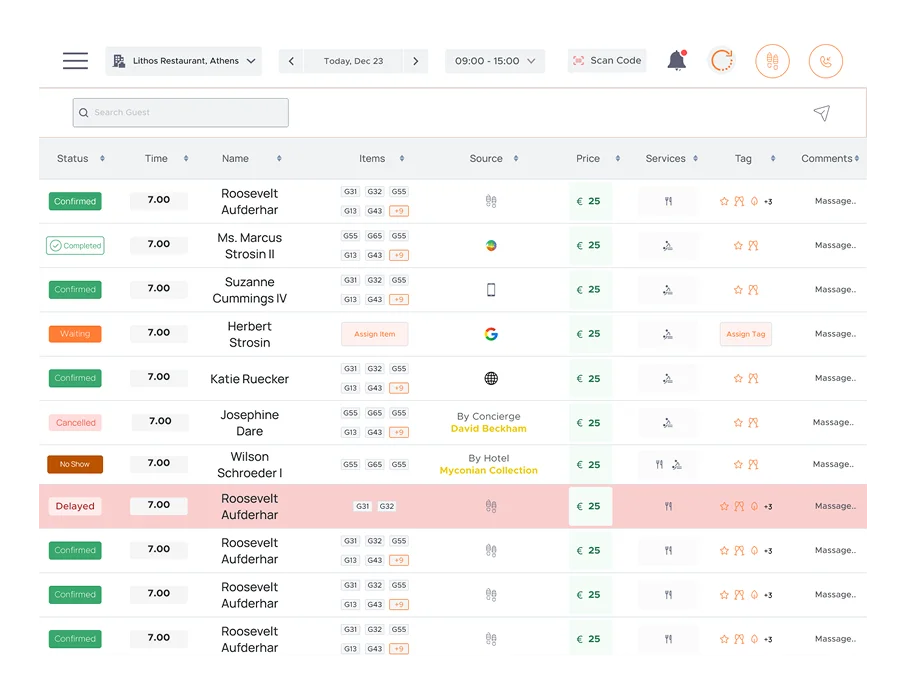Select guest name Katie Ruecker
906x690 pixels.
[250, 379]
